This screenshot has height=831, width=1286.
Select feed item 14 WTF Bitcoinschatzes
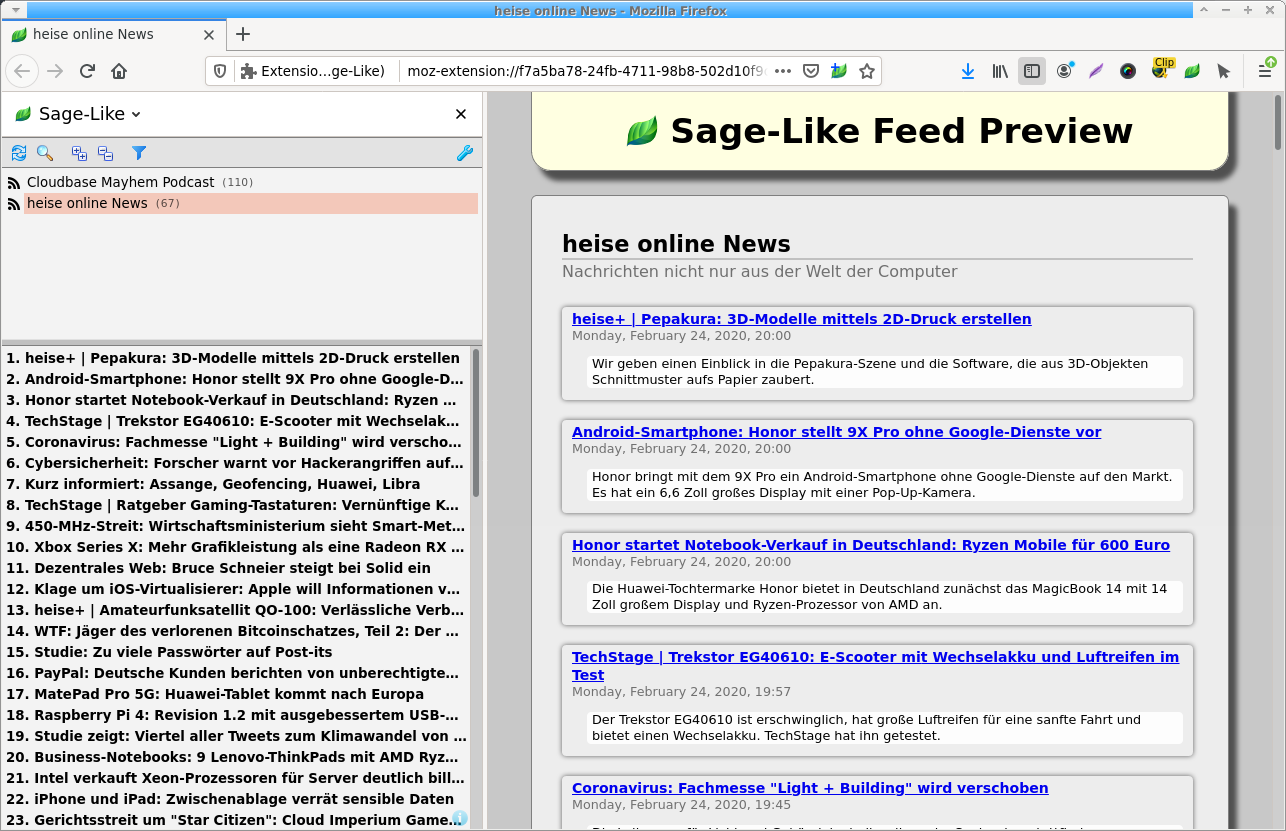click(x=236, y=631)
